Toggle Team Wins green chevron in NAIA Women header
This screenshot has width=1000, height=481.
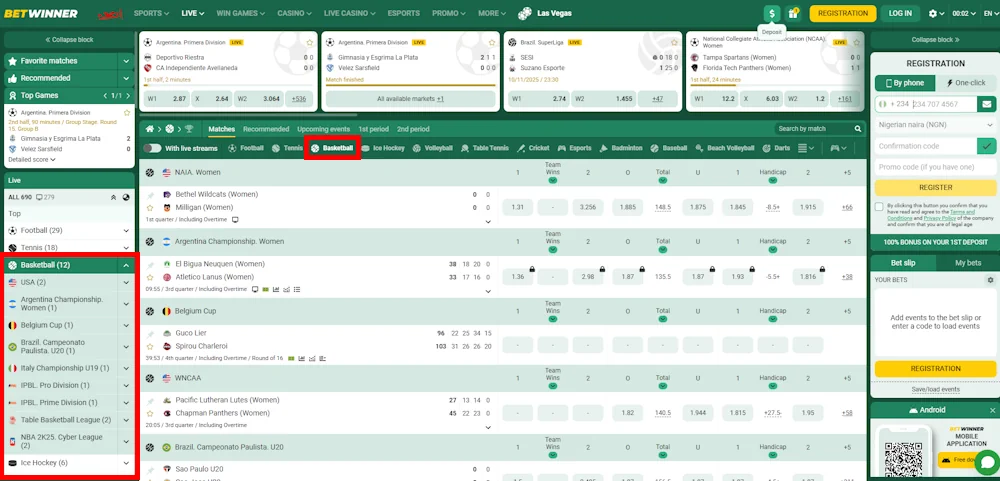[553, 181]
